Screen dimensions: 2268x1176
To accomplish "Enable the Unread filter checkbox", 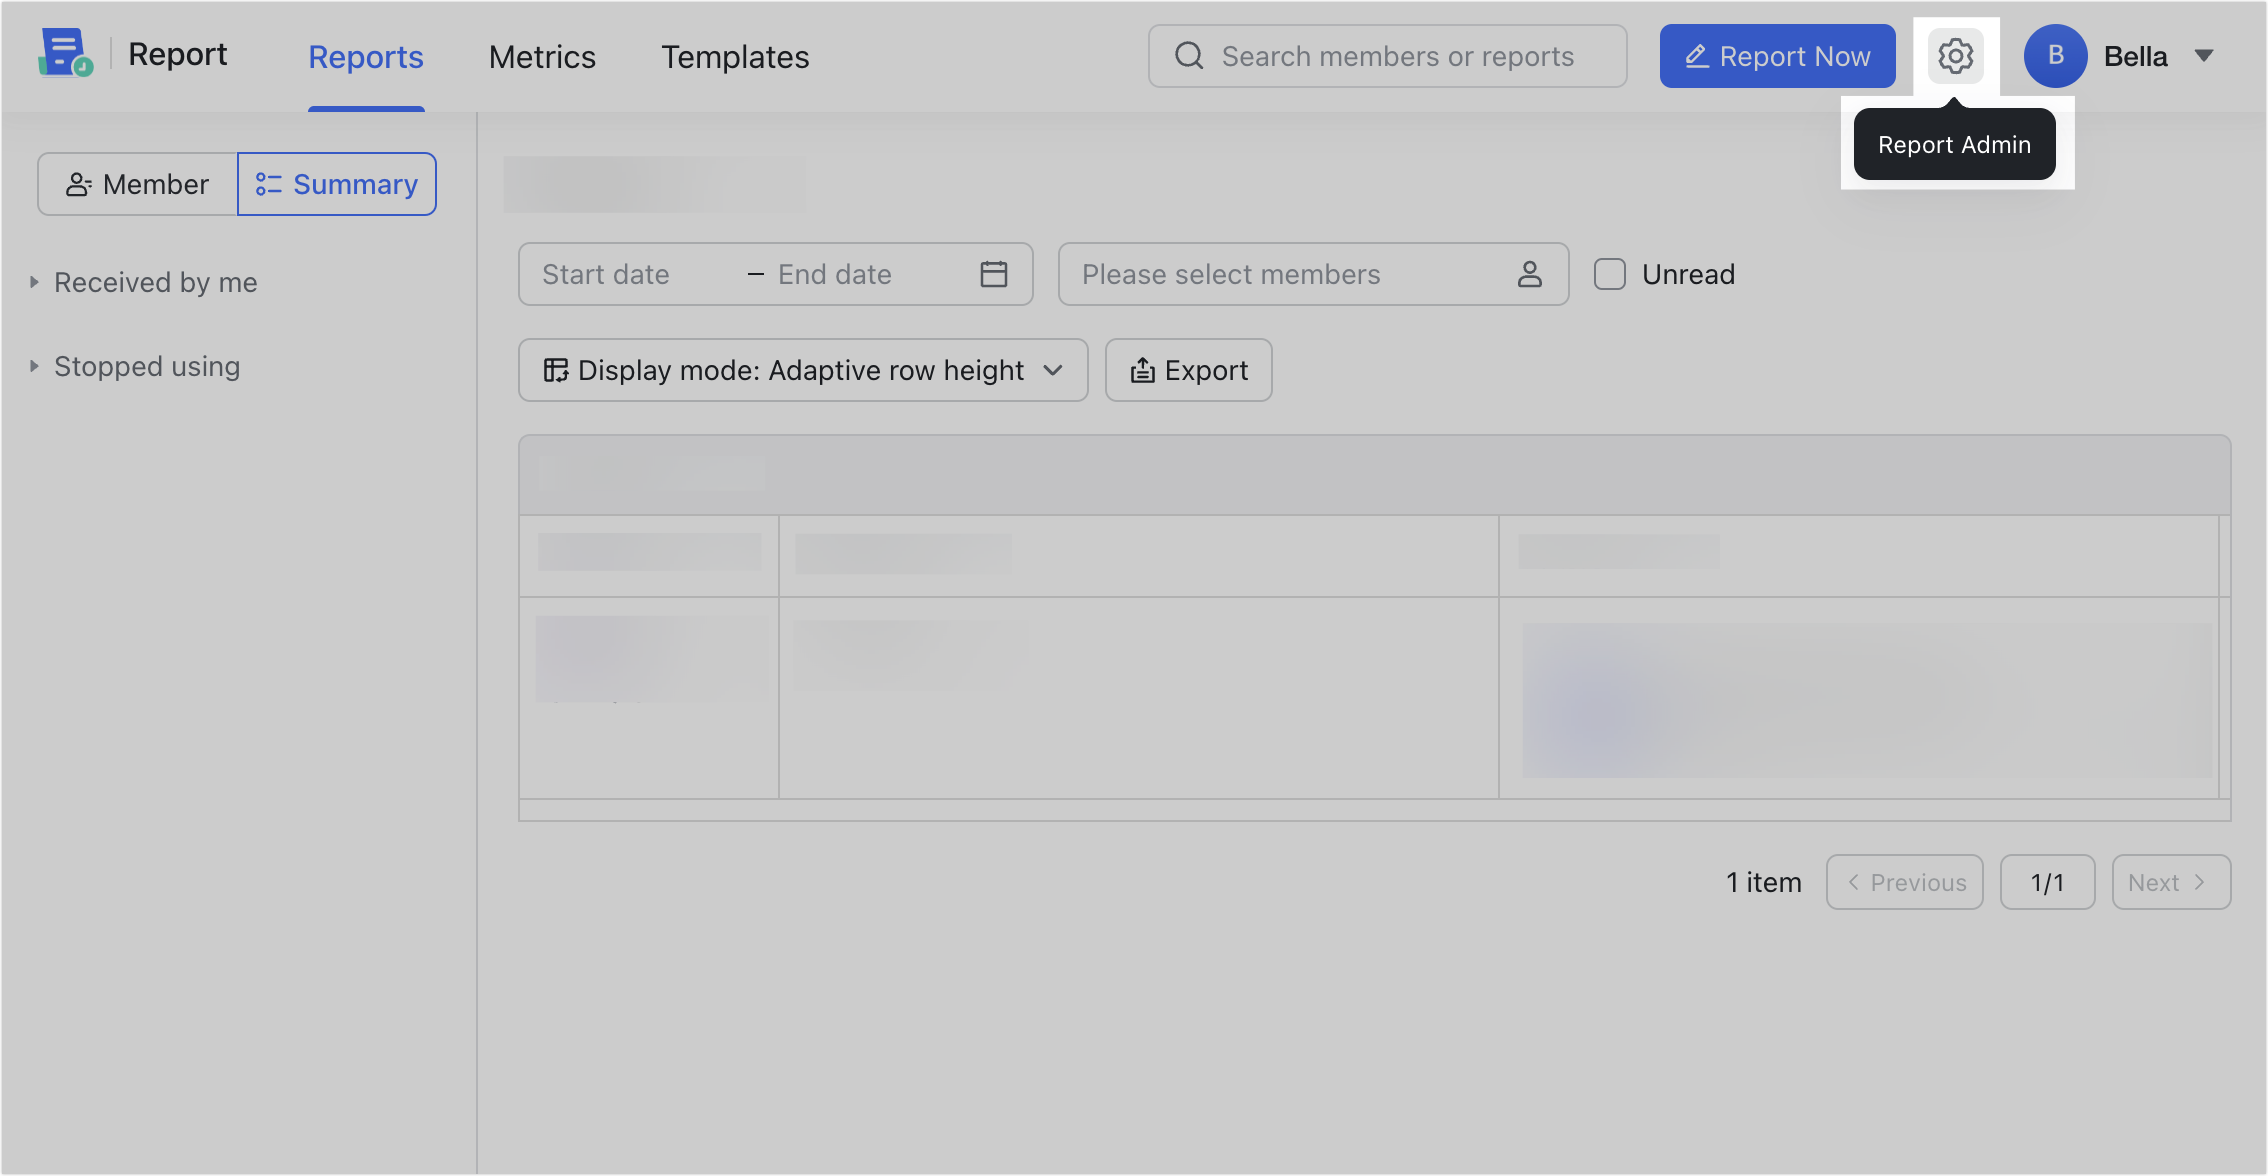I will (x=1609, y=274).
